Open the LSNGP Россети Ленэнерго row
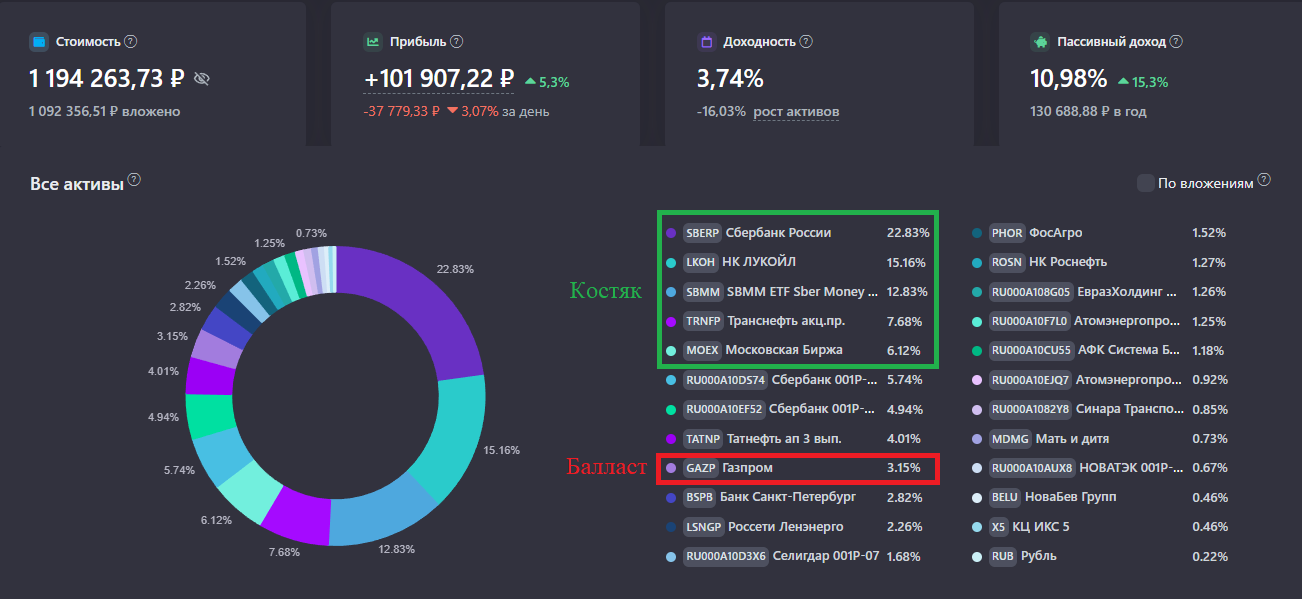The image size is (1302, 599). [798, 526]
